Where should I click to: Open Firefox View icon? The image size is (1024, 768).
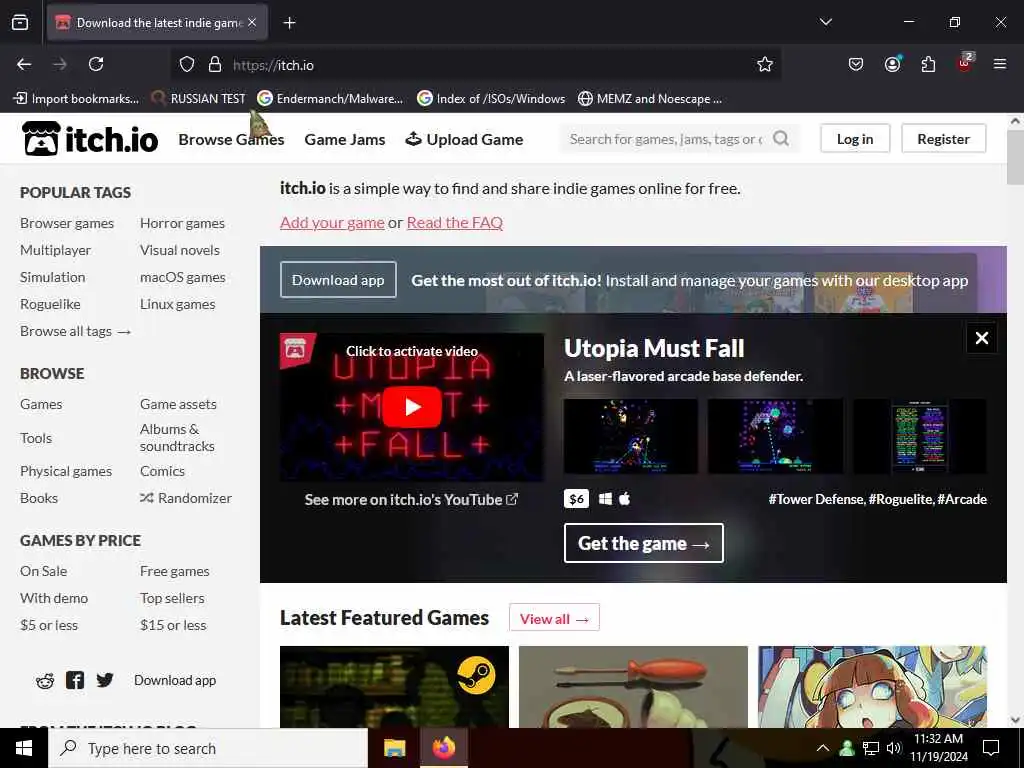click(20, 22)
